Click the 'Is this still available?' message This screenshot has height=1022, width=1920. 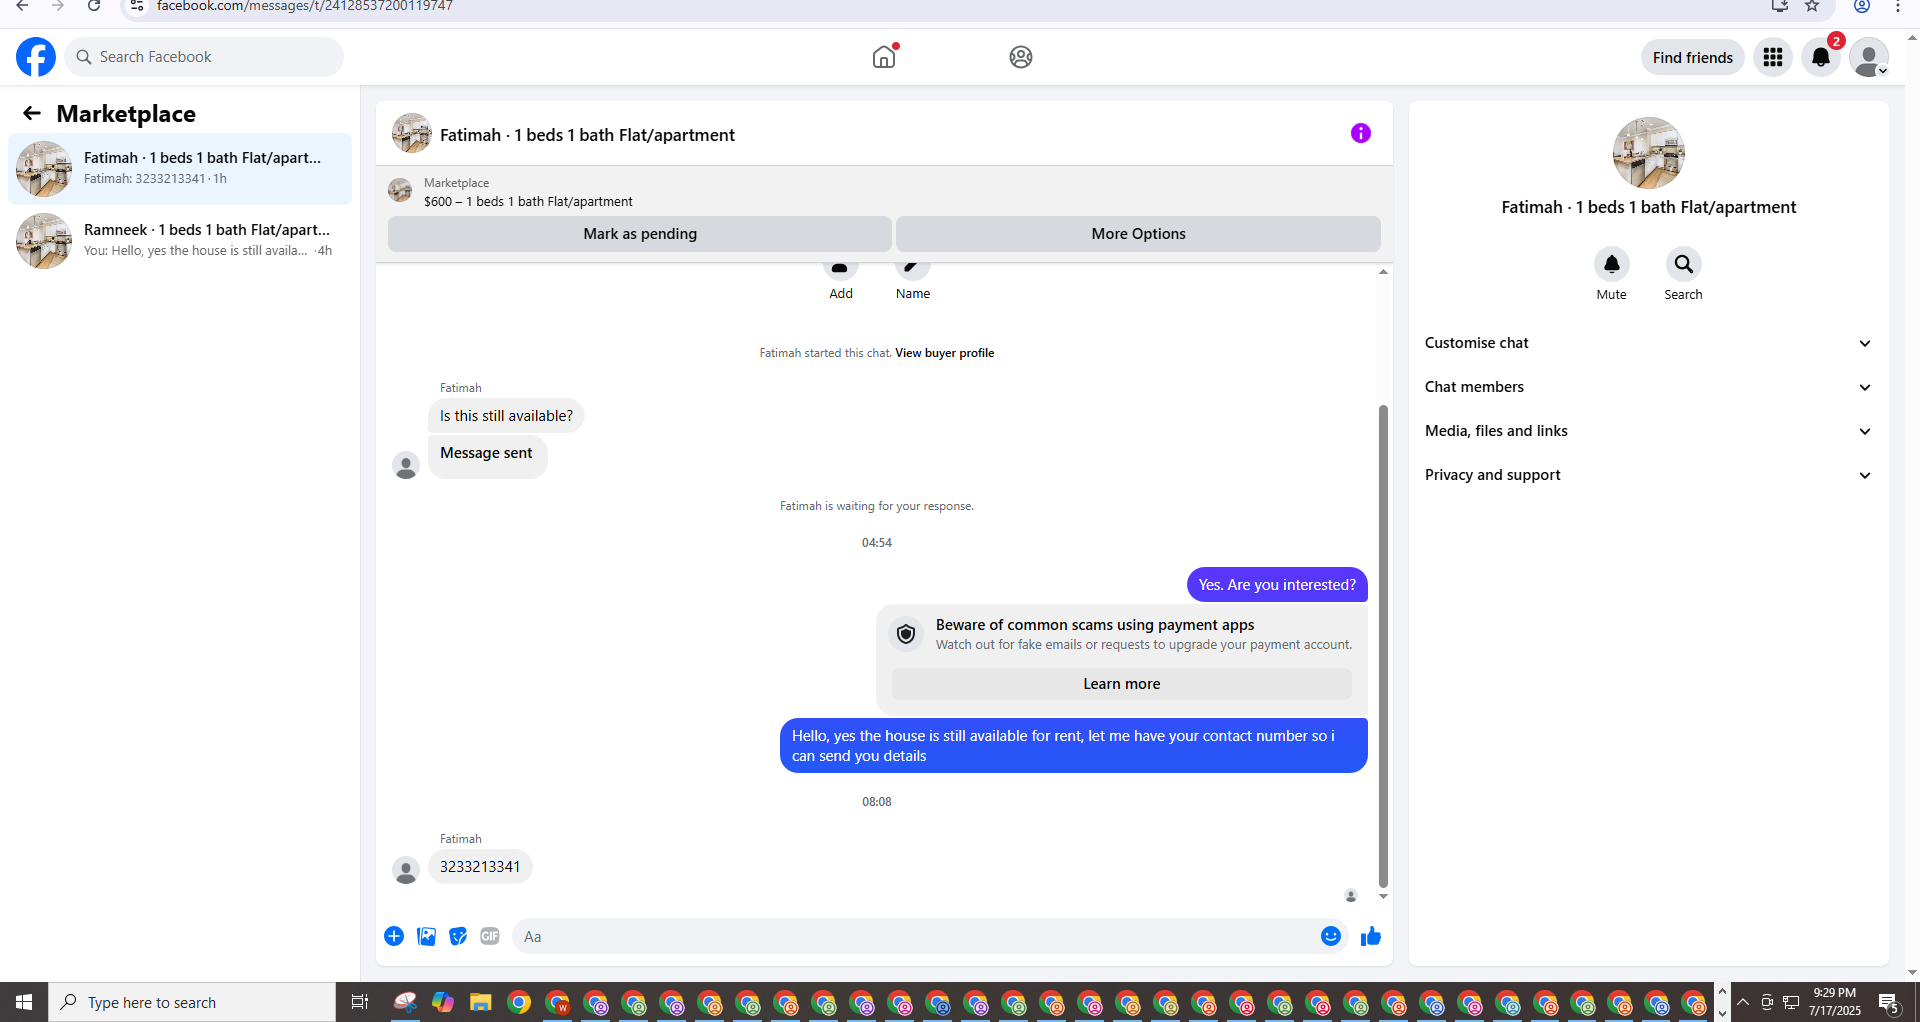[506, 416]
